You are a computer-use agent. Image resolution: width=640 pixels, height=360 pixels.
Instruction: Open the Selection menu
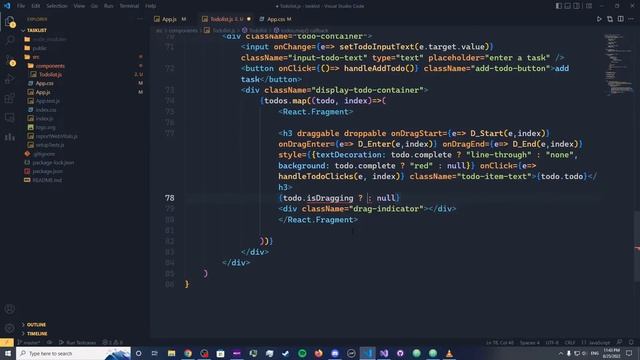tap(57, 6)
